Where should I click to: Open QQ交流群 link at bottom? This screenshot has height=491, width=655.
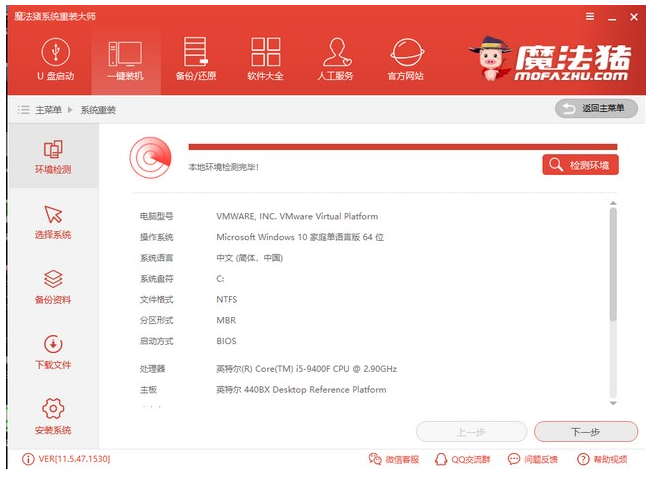coord(464,460)
